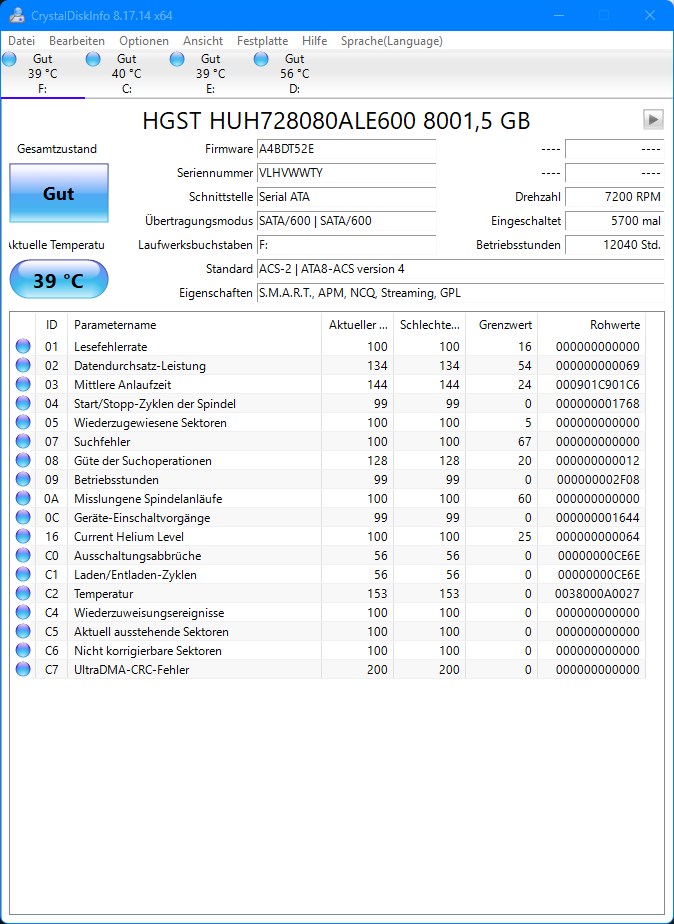Click the Aktueller column header
The image size is (674, 924).
pyautogui.click(x=358, y=325)
